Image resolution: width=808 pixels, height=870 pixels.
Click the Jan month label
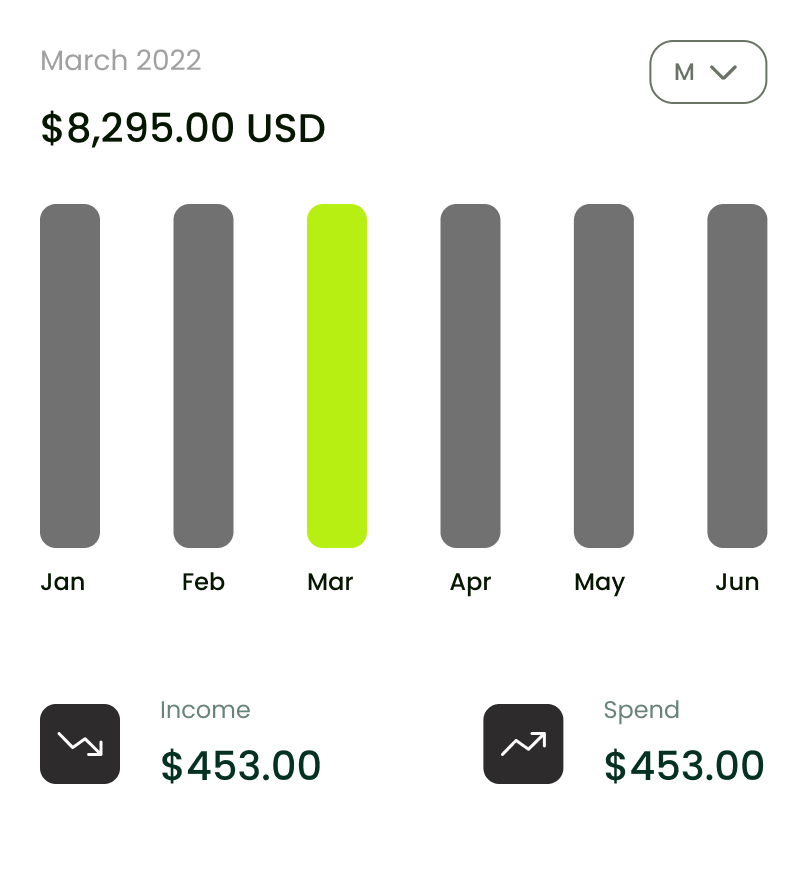click(63, 582)
